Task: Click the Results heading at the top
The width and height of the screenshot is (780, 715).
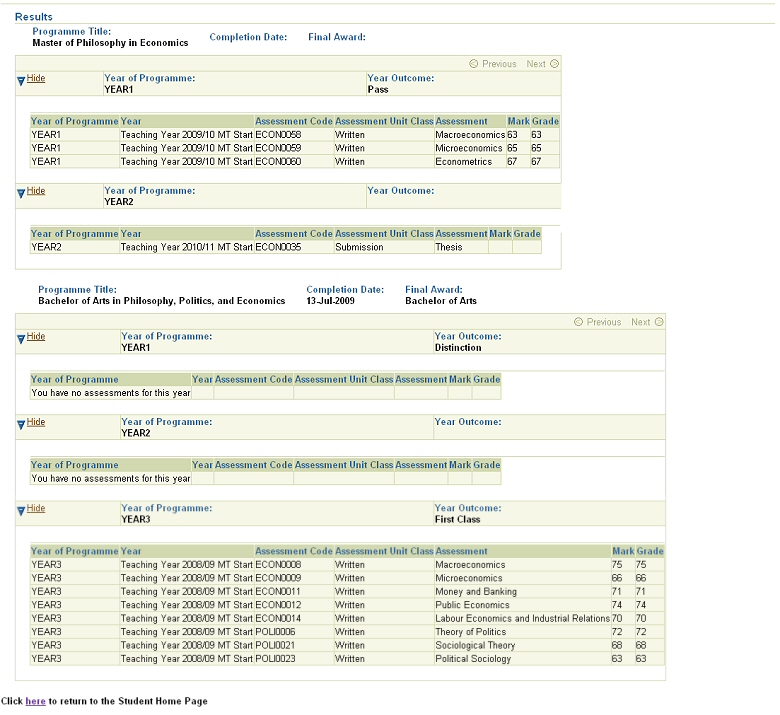Action: [x=34, y=17]
